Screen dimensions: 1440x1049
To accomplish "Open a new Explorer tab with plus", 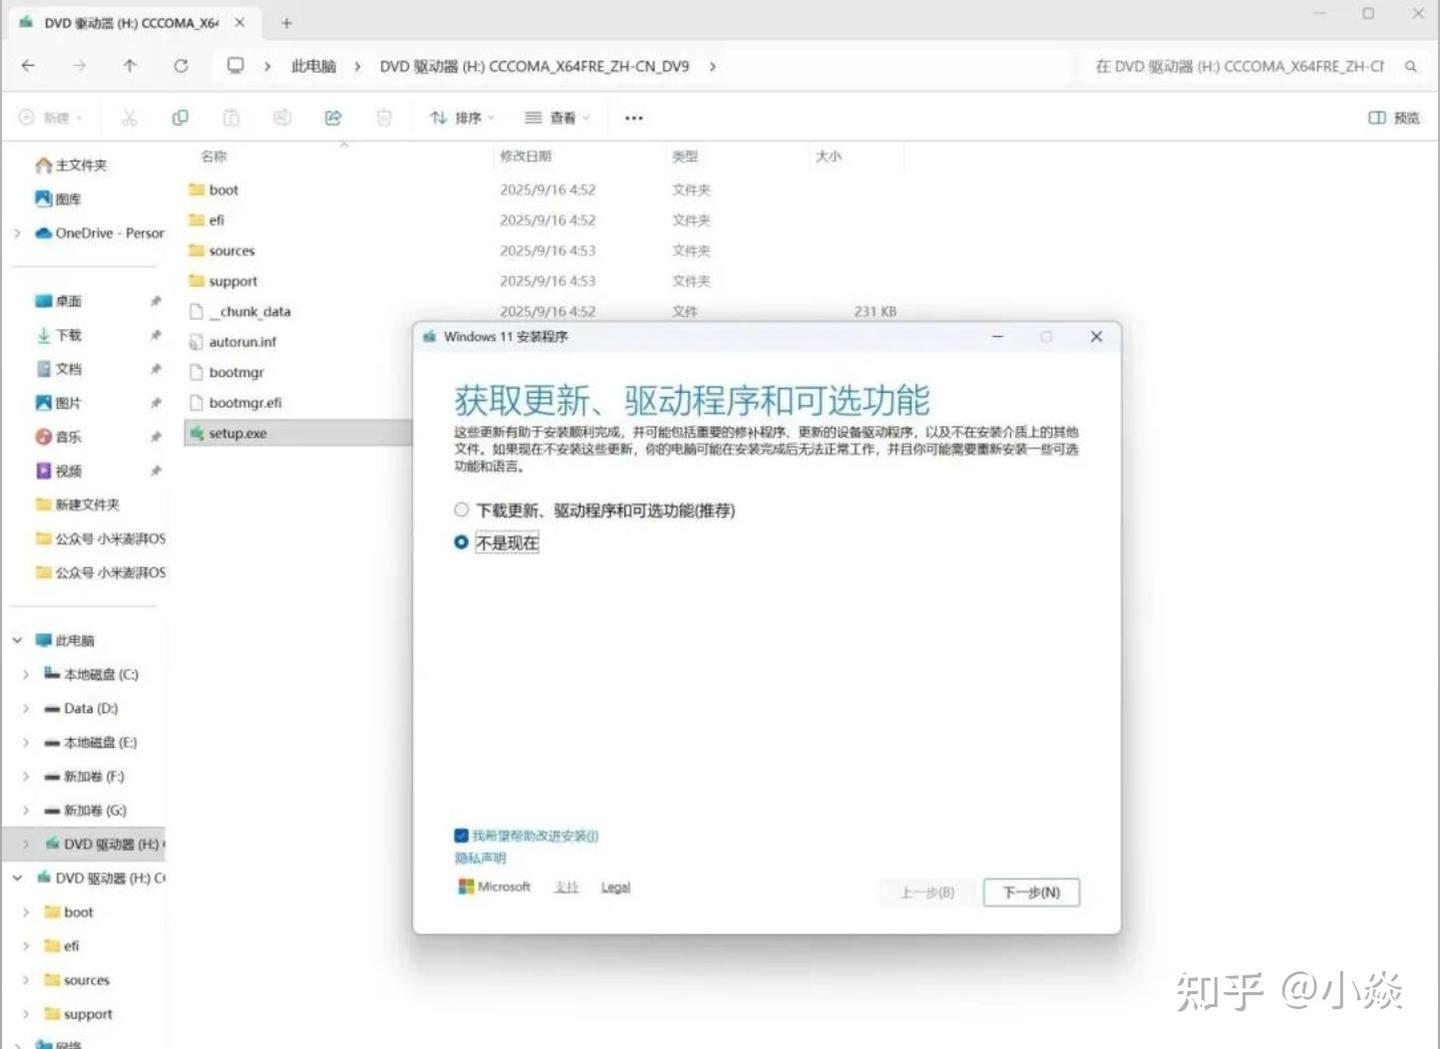I will (x=286, y=22).
